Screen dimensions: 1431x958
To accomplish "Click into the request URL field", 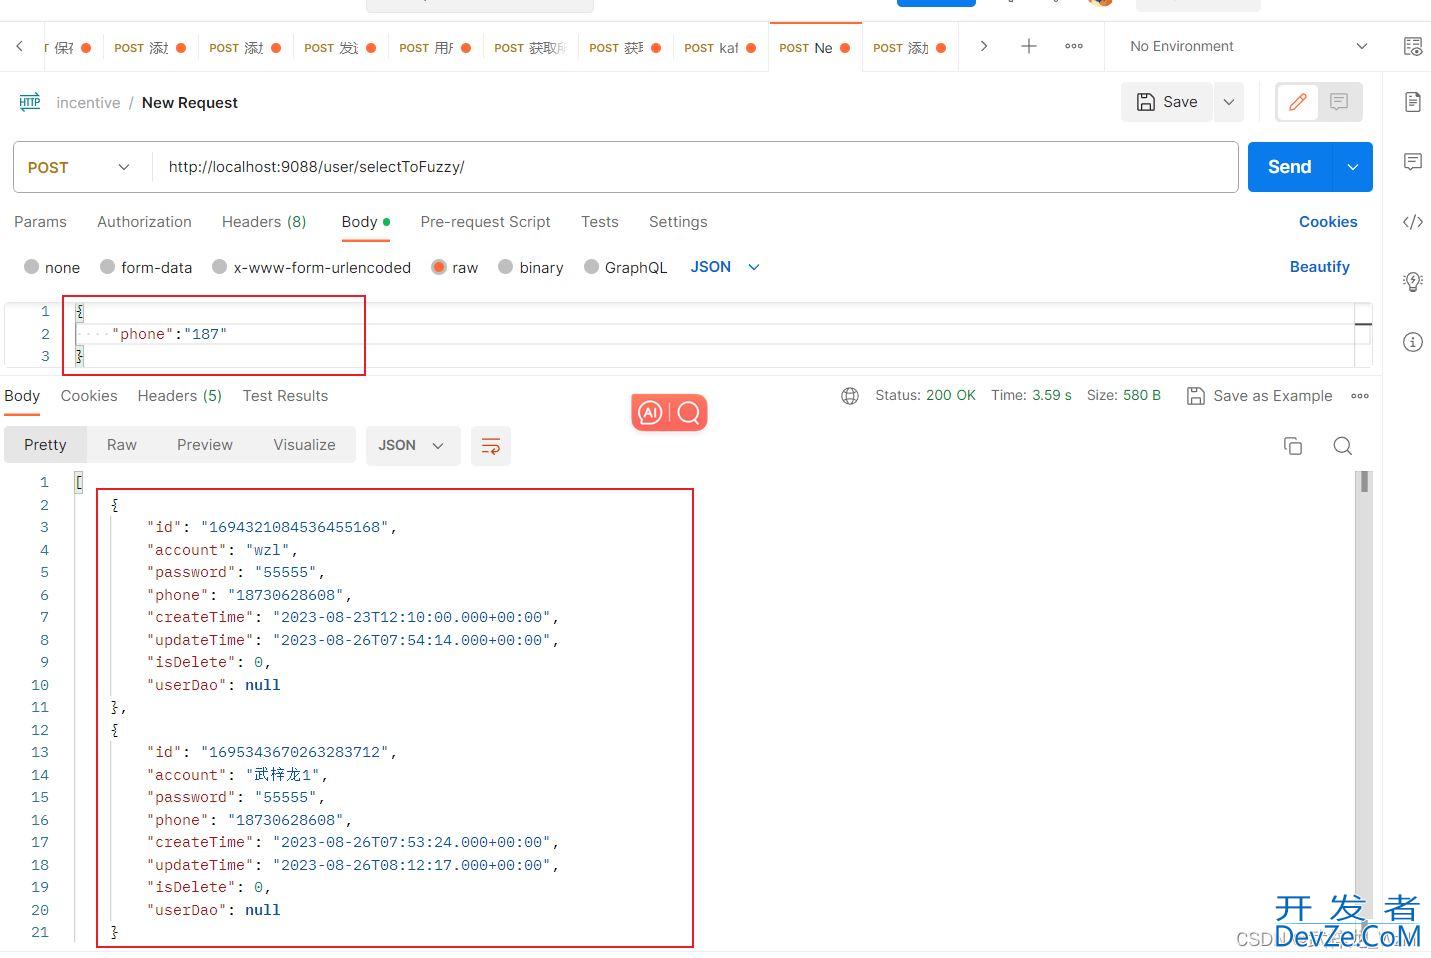I will coord(690,167).
